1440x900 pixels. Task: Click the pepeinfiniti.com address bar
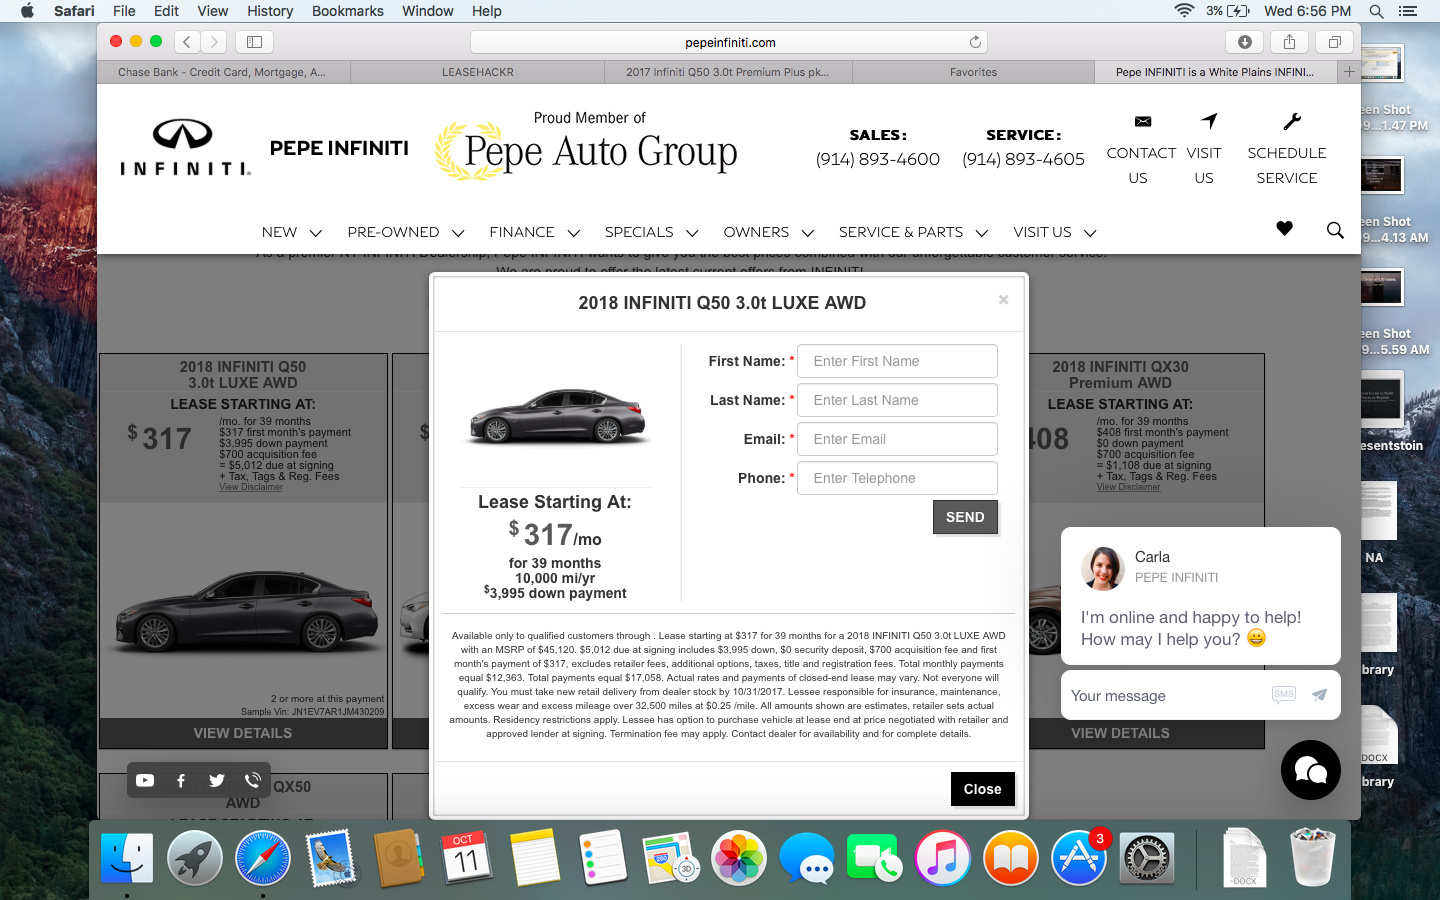pos(730,42)
